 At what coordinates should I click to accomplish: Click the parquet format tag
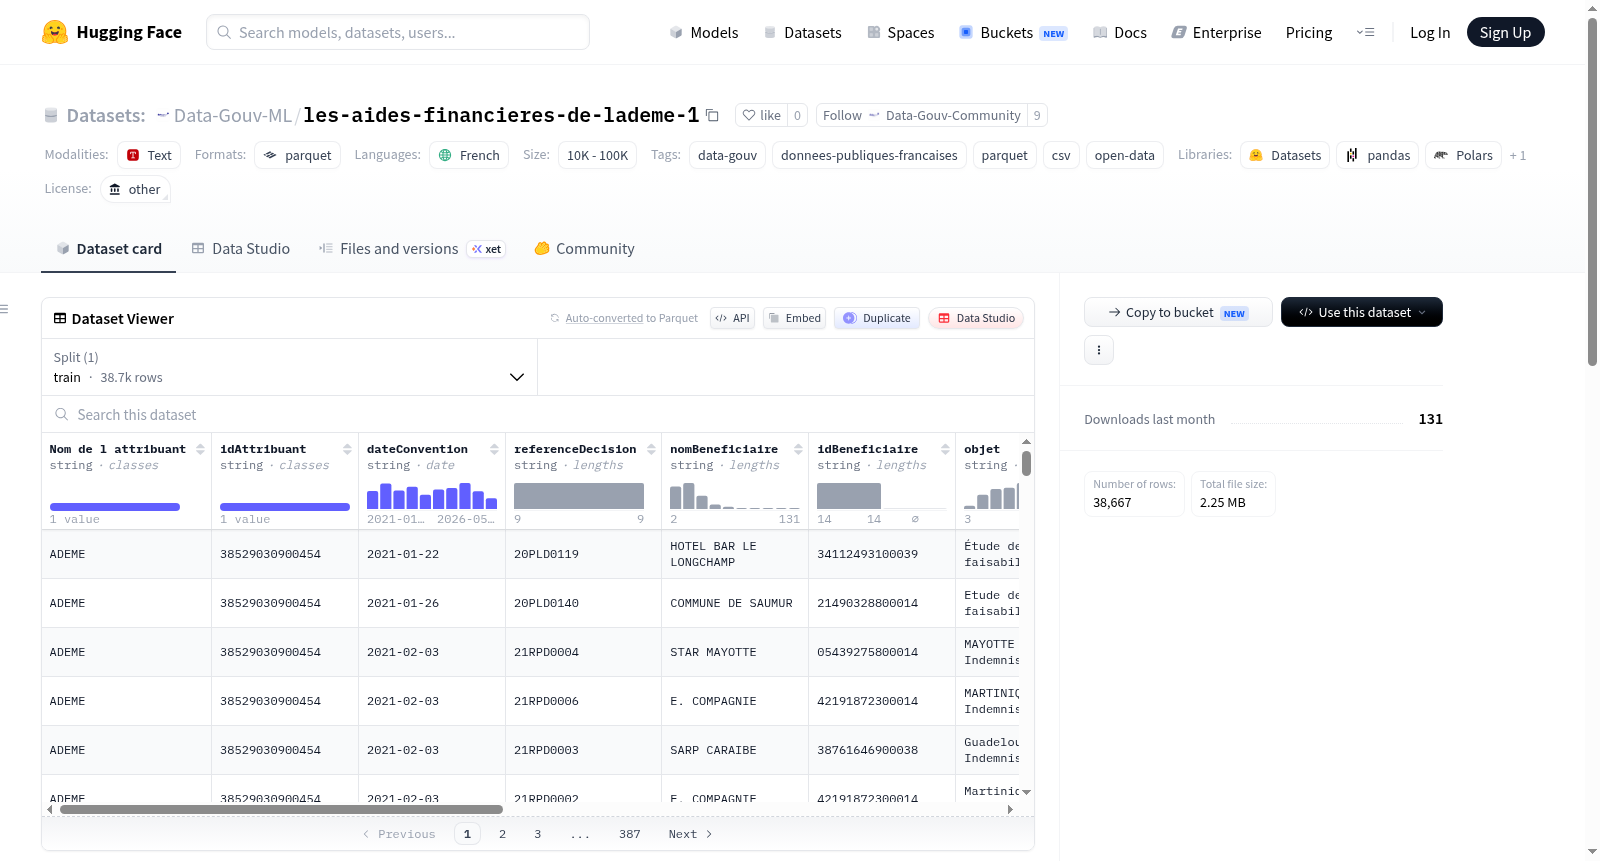tap(298, 155)
